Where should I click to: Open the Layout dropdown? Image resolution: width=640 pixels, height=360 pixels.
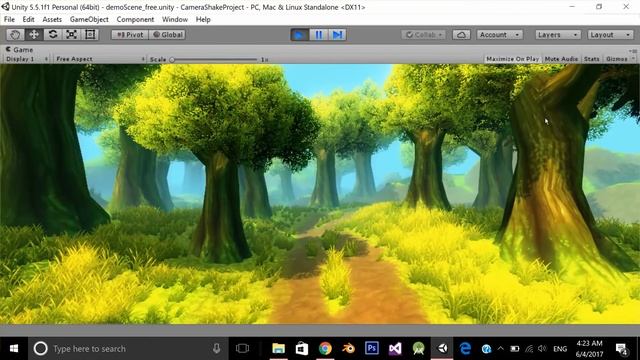610,35
